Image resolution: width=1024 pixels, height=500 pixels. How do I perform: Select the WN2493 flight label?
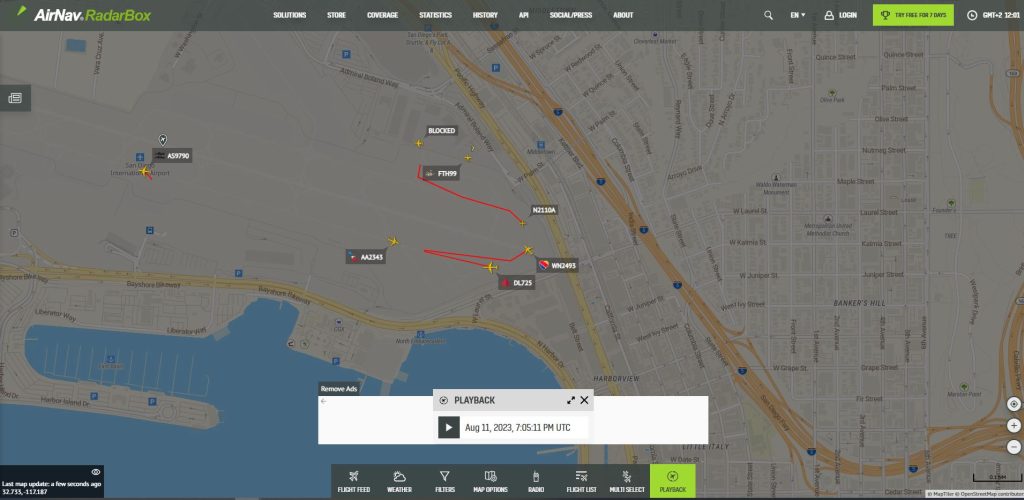coord(558,265)
